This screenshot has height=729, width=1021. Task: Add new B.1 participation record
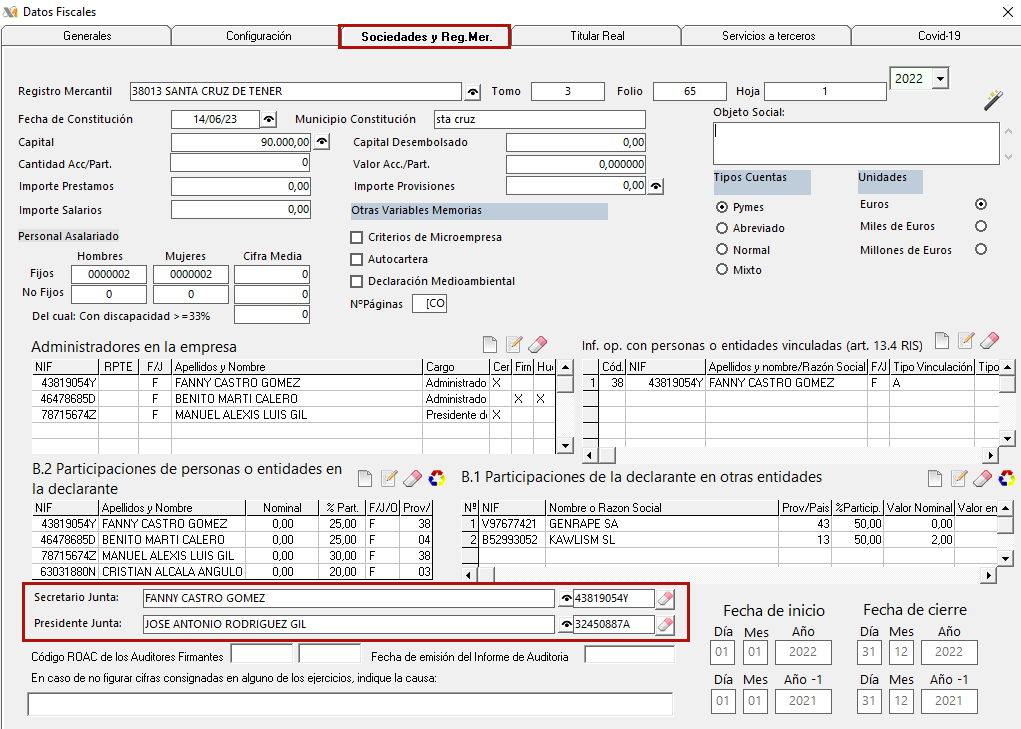coord(935,478)
